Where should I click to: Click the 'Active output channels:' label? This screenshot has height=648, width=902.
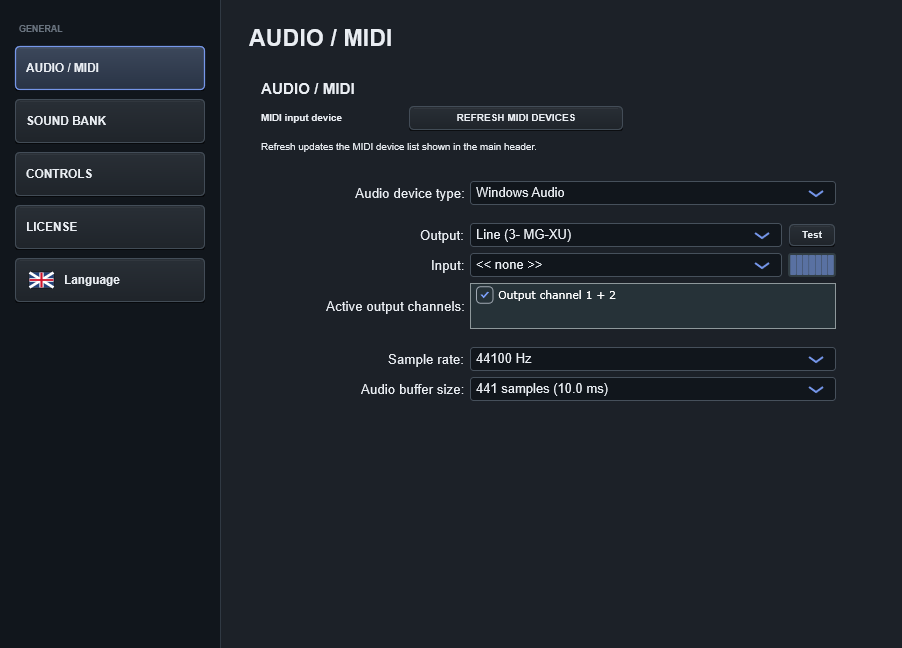[x=395, y=307]
